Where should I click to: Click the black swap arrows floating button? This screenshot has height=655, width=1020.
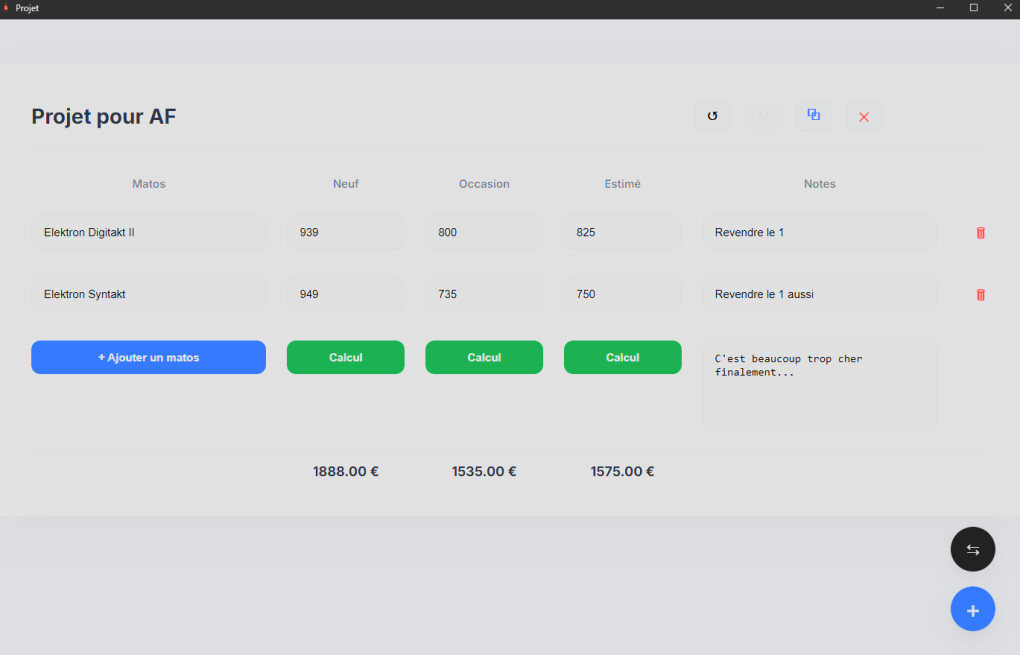coord(973,549)
